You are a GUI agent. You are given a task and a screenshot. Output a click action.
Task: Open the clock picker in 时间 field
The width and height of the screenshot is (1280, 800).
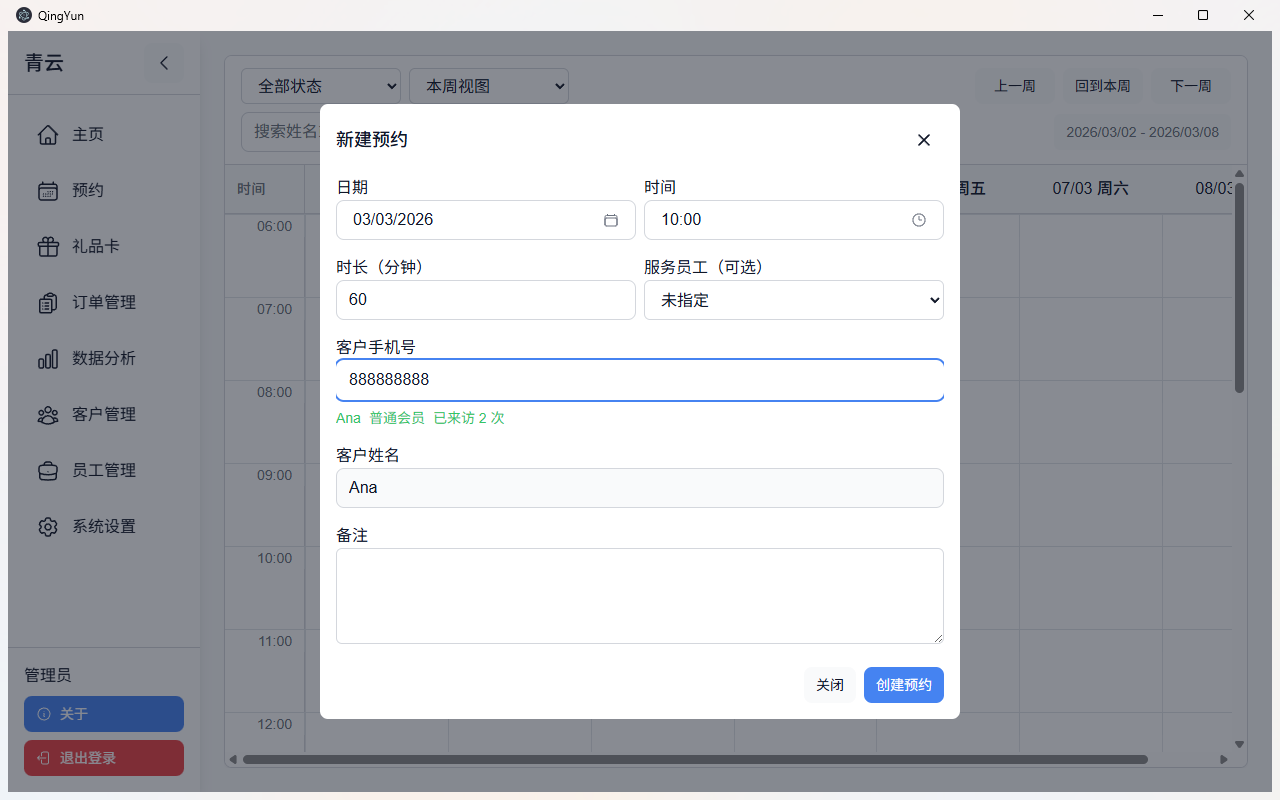(x=919, y=220)
